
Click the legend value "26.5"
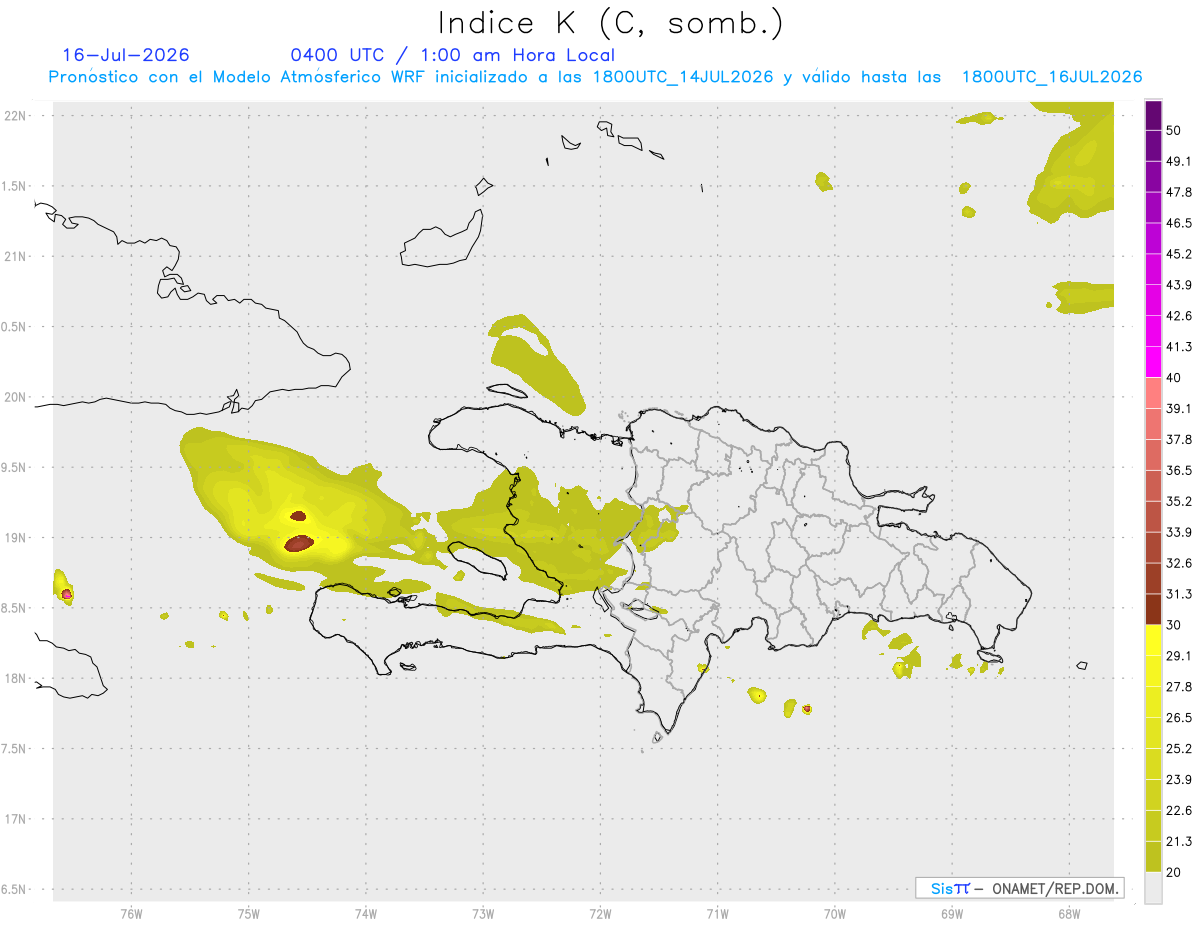tap(1179, 718)
